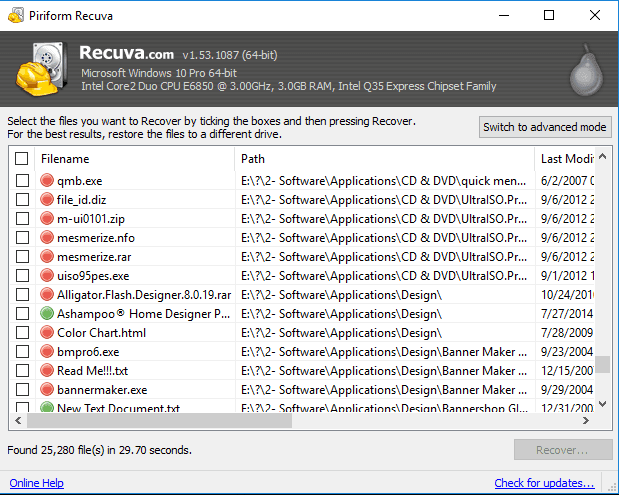Tick the checkbox for Read Me!!!.txt
This screenshot has height=495, width=619.
(22, 371)
